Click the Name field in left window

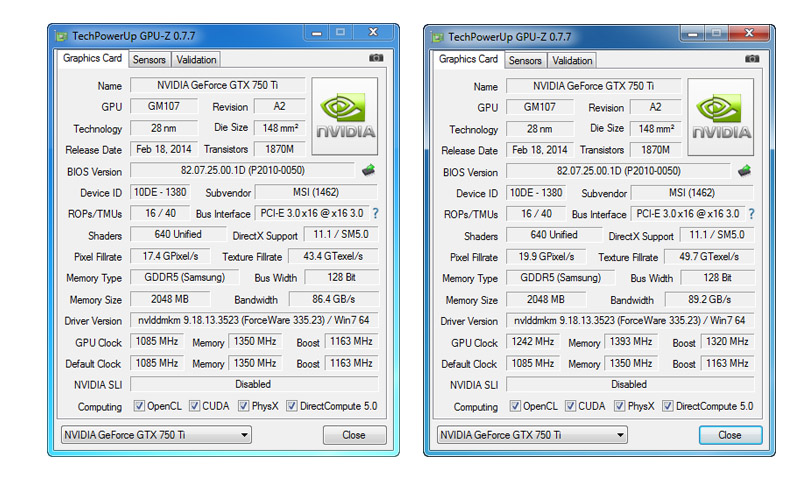(218, 85)
